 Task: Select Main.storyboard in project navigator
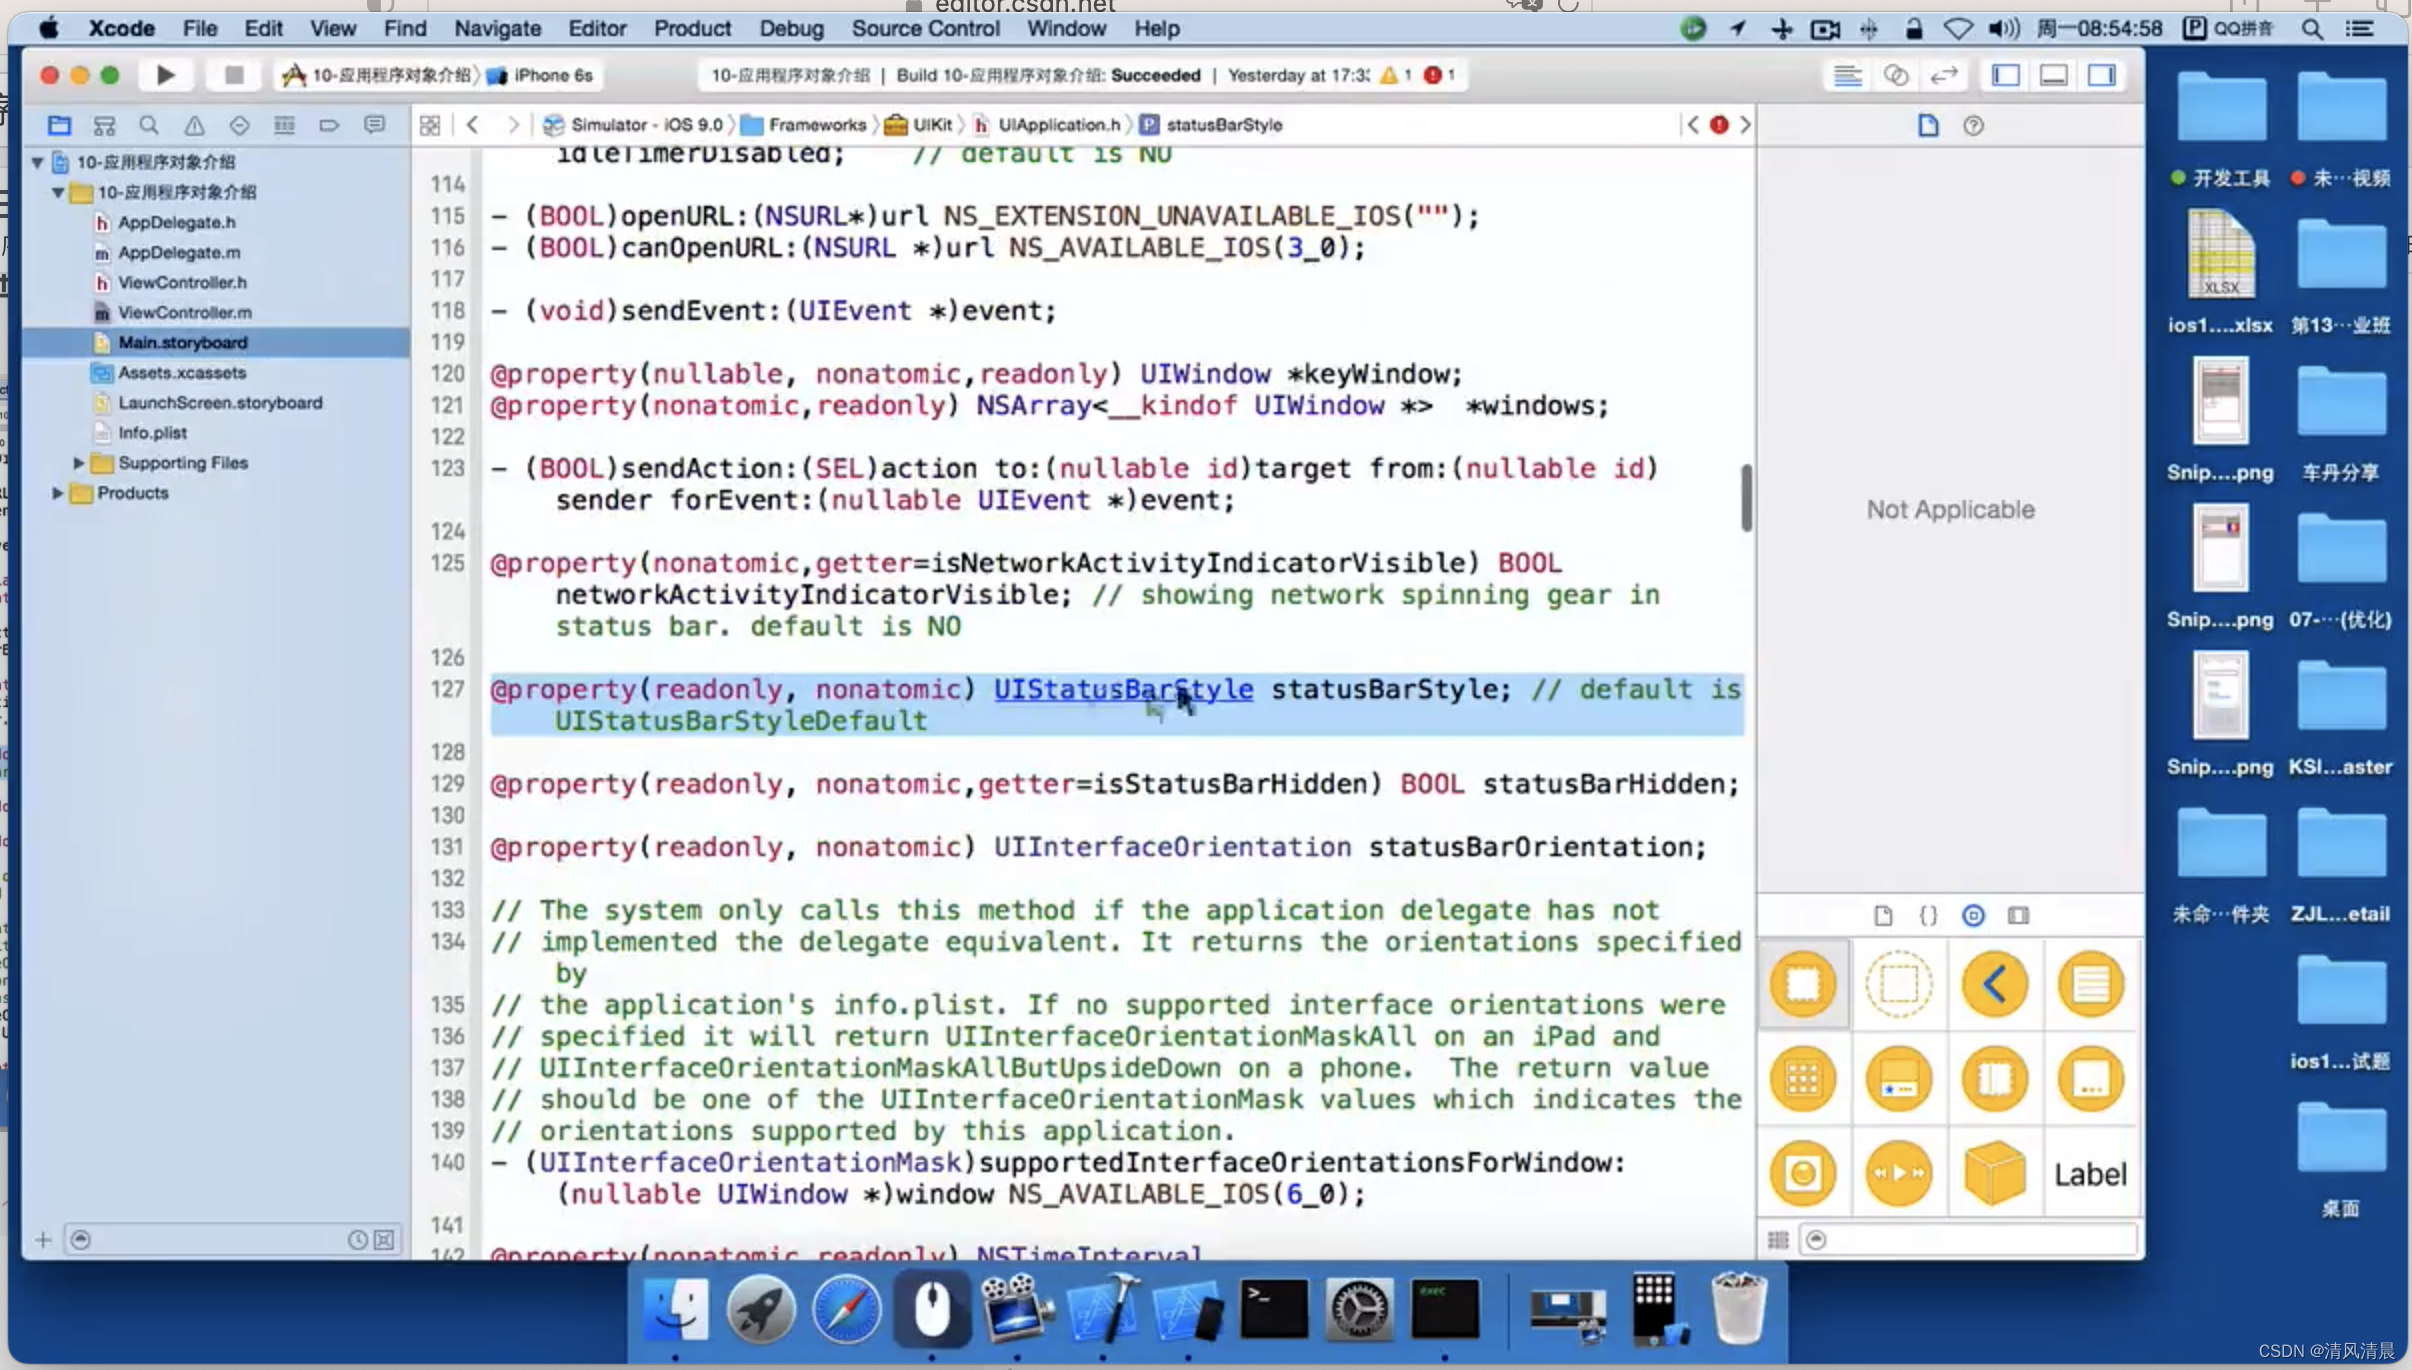(182, 341)
